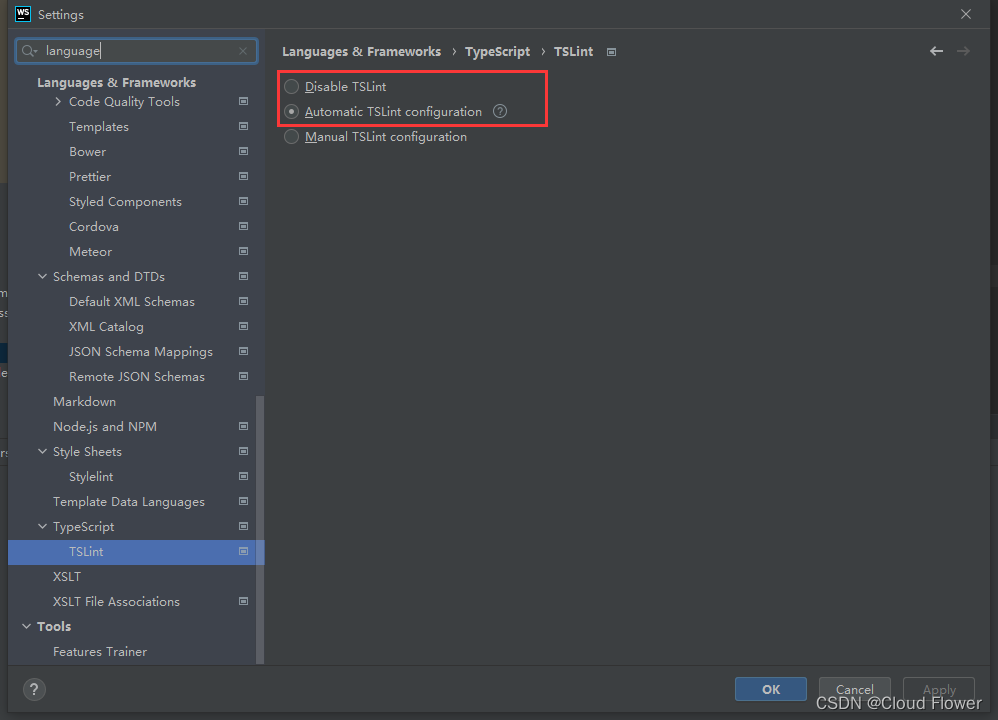998x720 pixels.
Task: Open the help icon at bottom left
Action: pos(34,689)
